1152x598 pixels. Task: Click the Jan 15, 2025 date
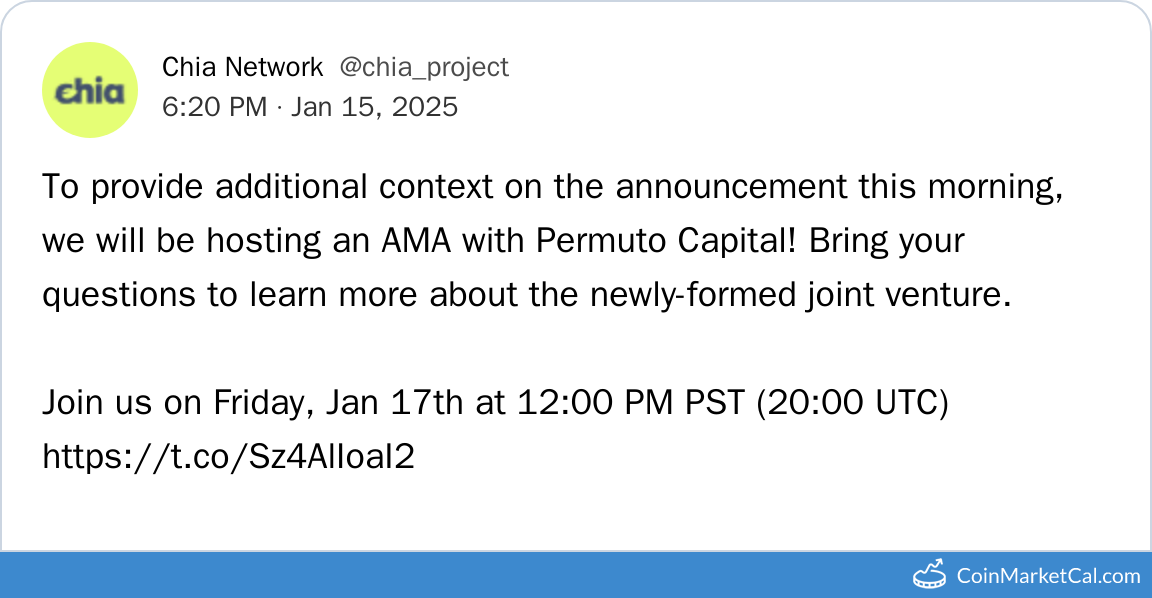tap(374, 106)
